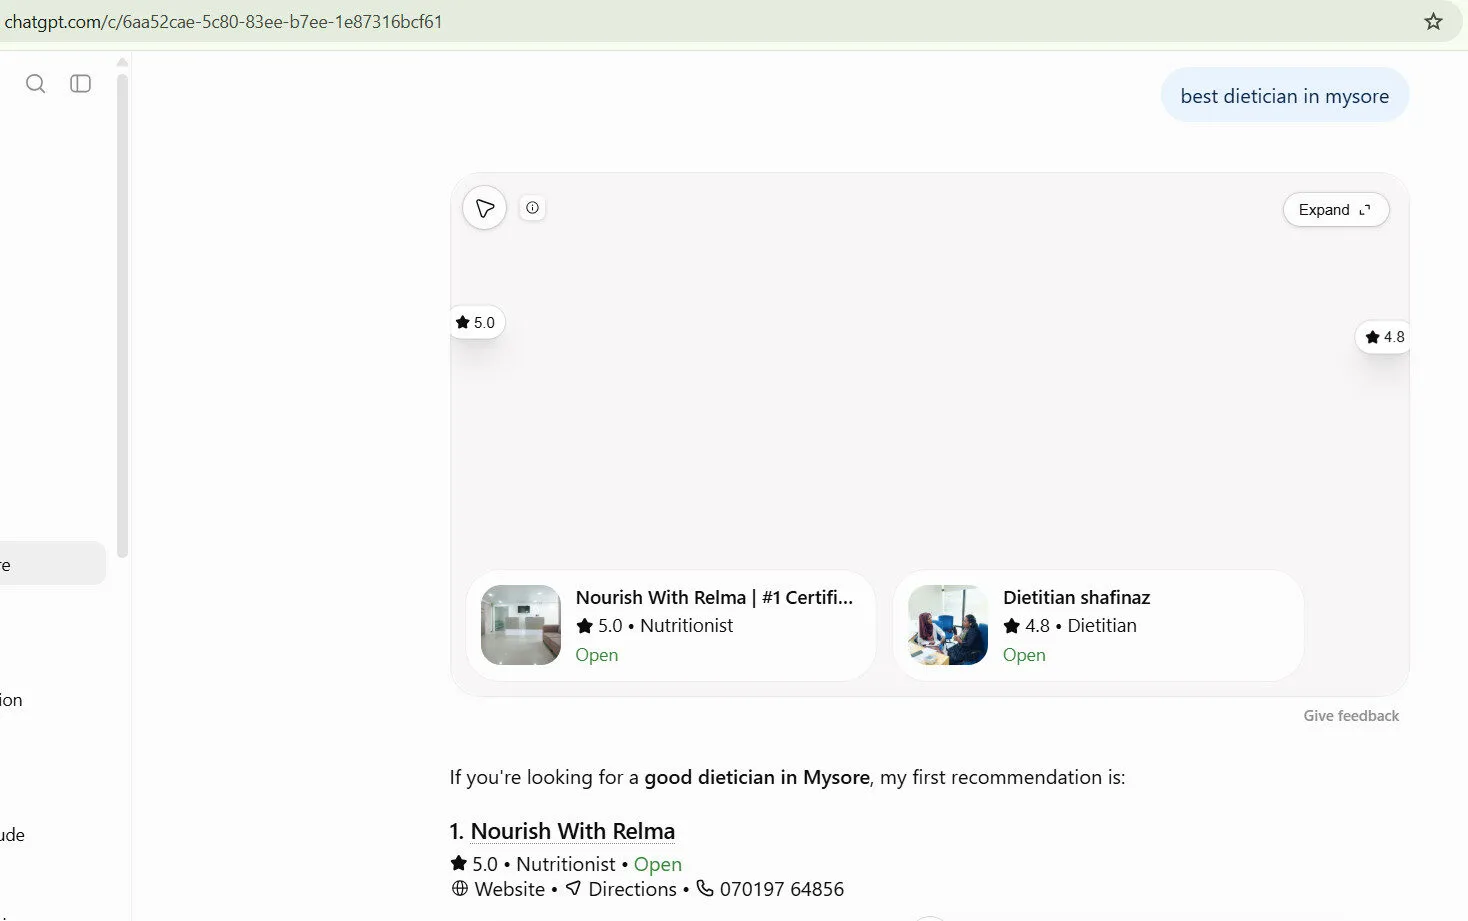Open the Dietitian shafinaz card photo
Screen dimensions: 1468x921
[947, 625]
